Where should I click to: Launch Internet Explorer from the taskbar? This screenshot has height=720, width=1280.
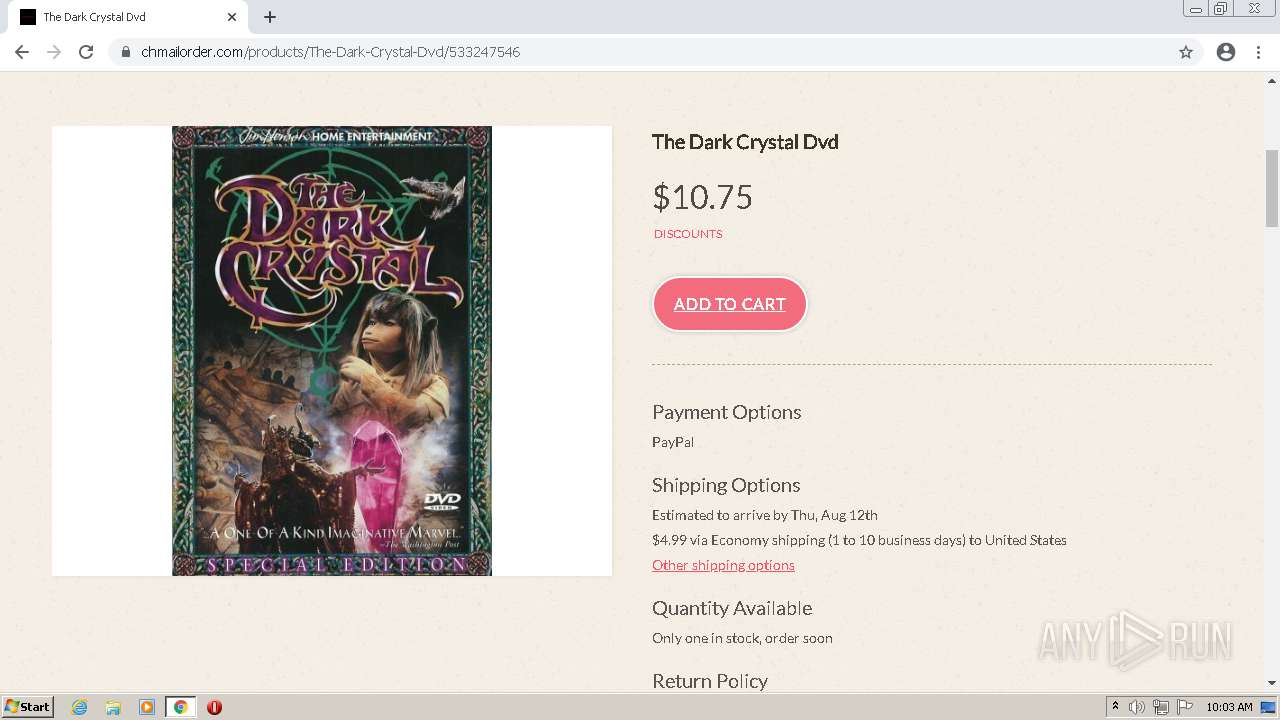click(x=80, y=707)
